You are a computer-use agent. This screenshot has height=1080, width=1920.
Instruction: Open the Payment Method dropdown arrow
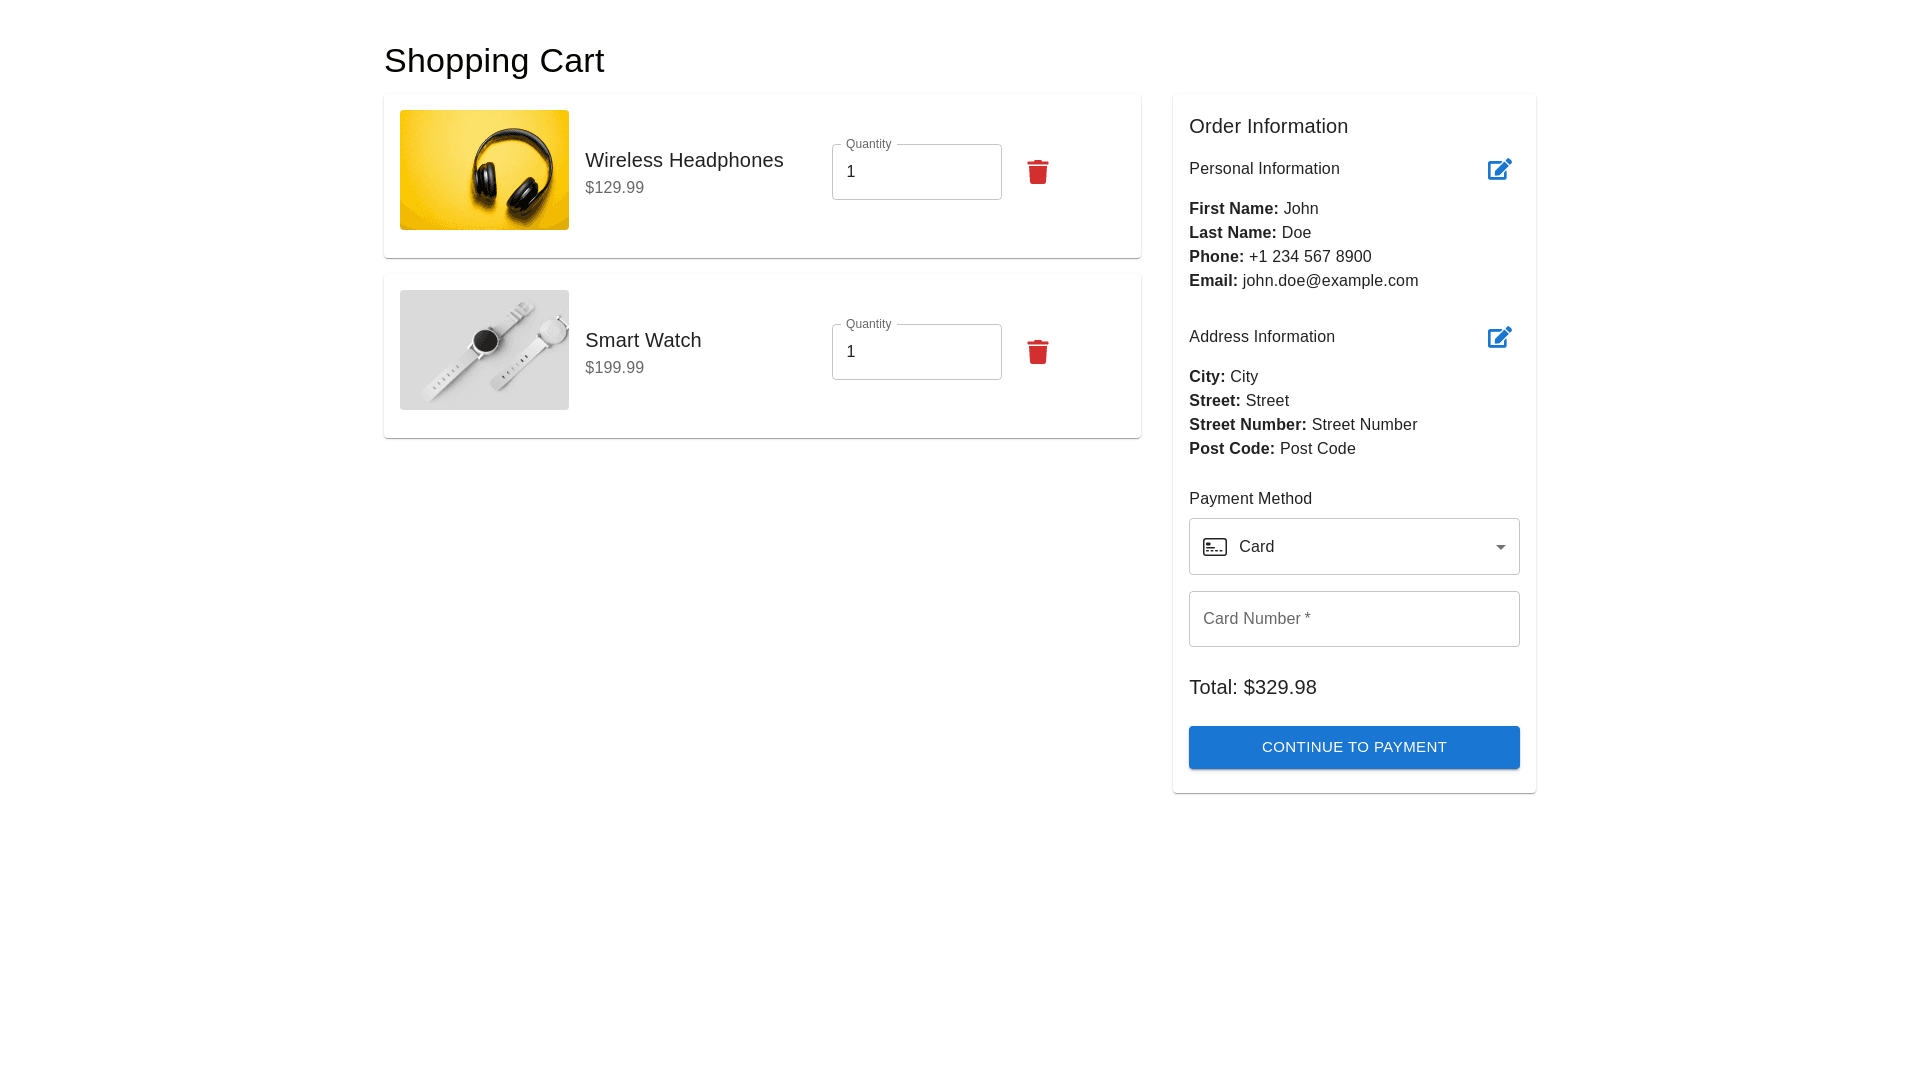point(1500,547)
